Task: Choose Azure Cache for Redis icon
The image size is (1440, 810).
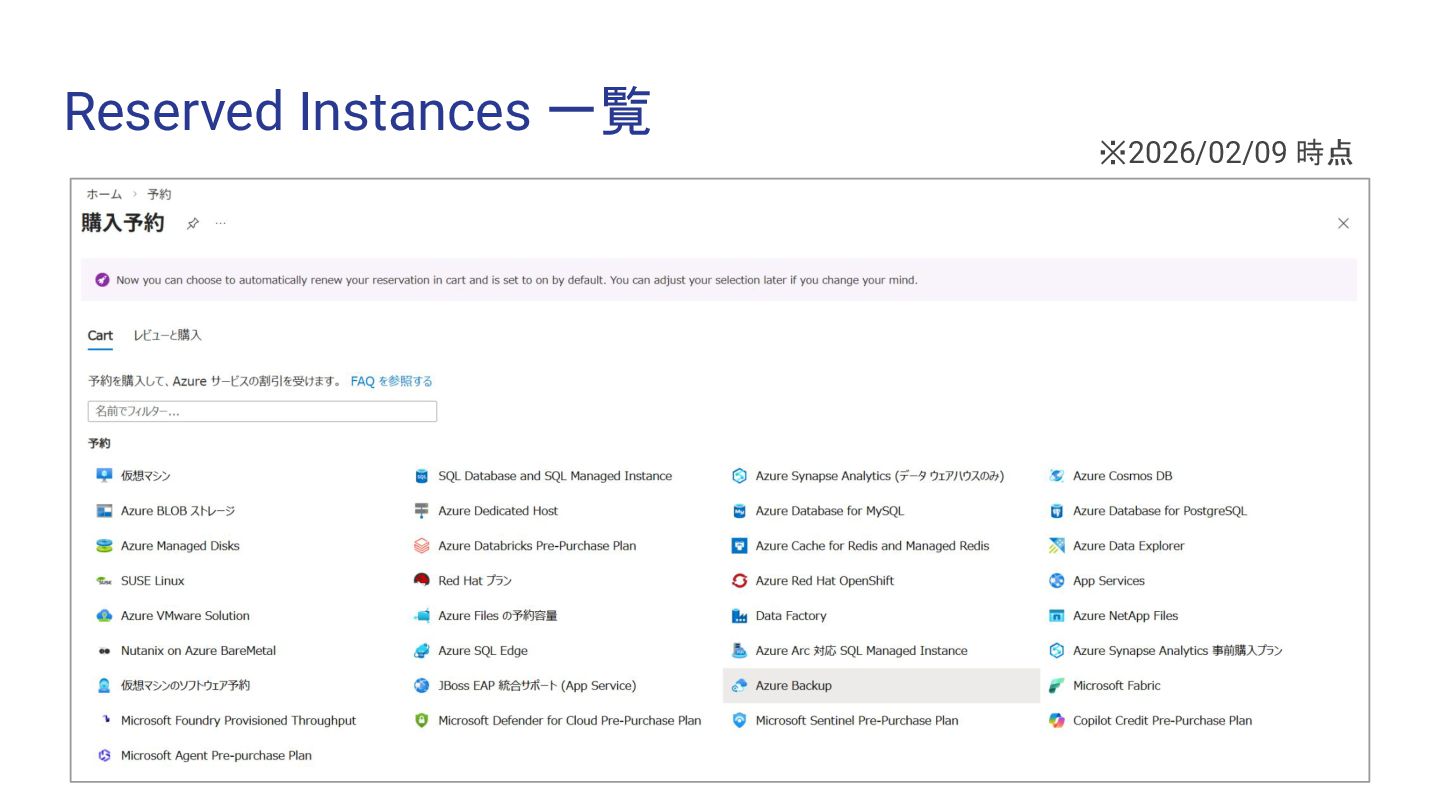Action: point(739,546)
